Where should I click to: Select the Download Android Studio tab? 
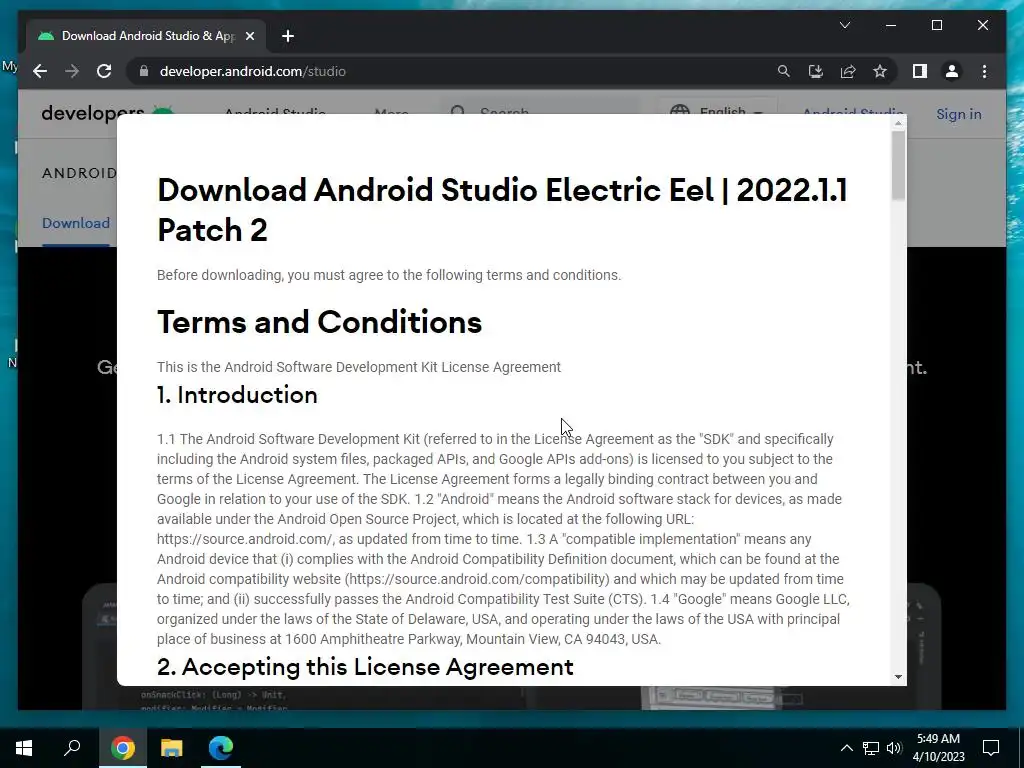coord(146,36)
